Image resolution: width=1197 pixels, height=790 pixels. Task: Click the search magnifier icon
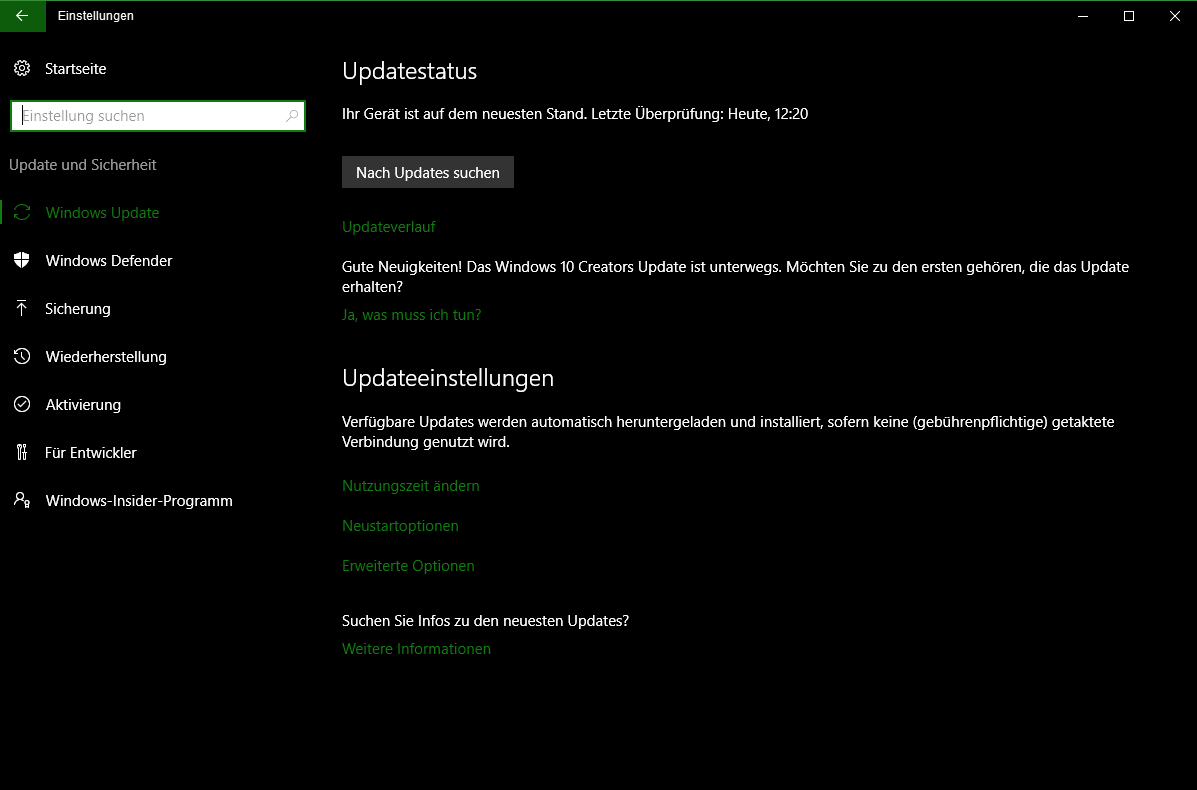click(x=292, y=115)
